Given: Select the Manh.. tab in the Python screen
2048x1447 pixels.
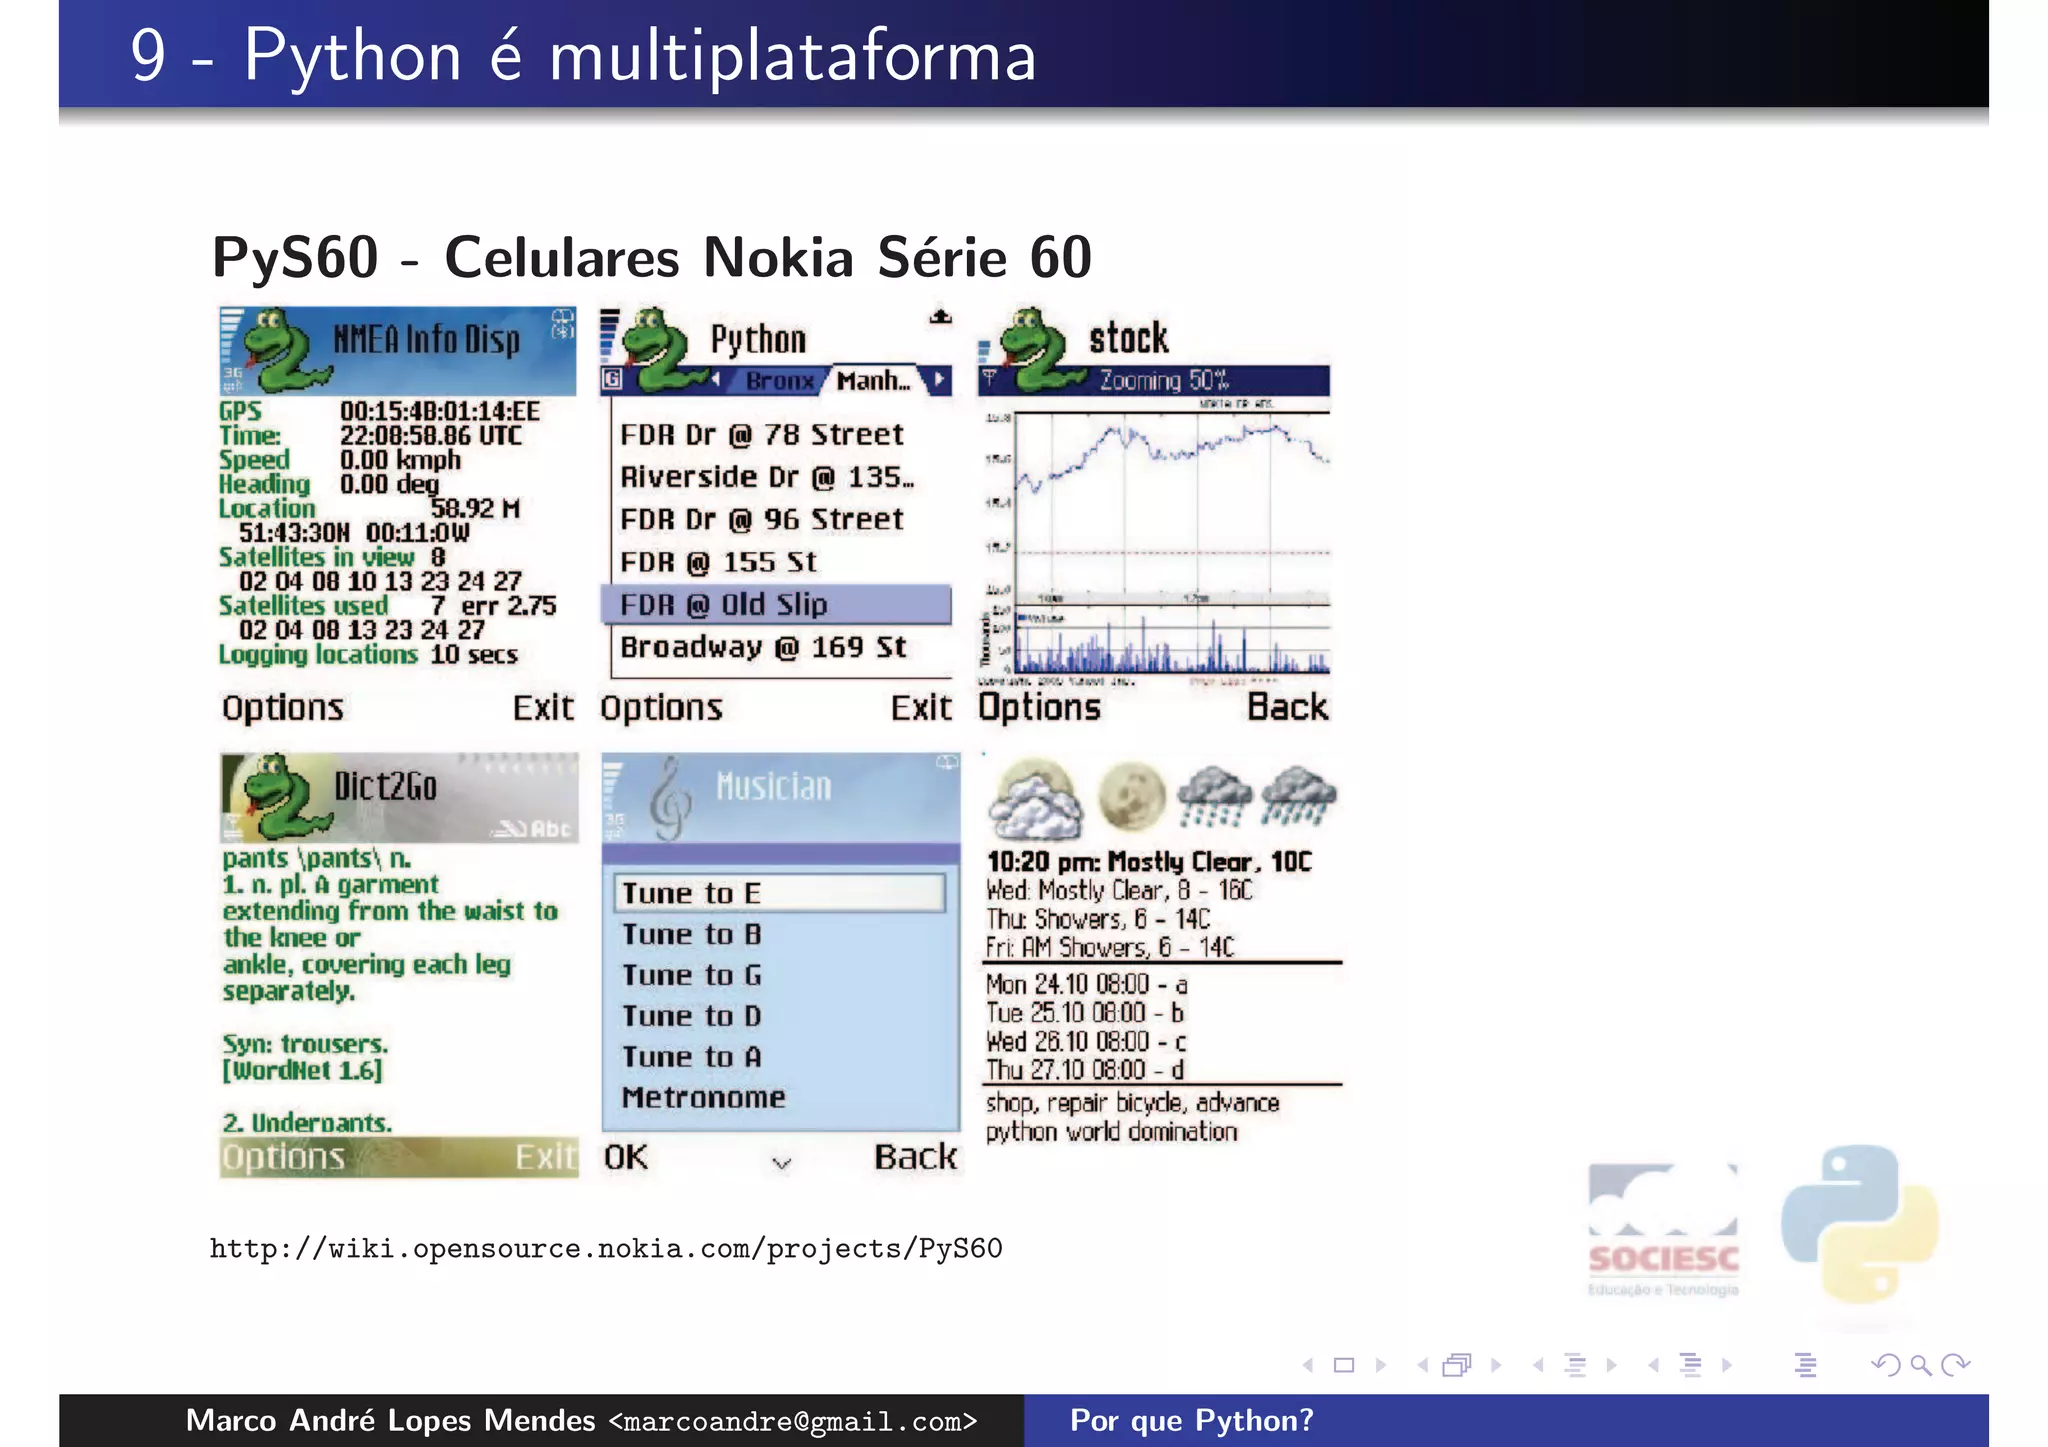Looking at the screenshot, I should pos(874,381).
